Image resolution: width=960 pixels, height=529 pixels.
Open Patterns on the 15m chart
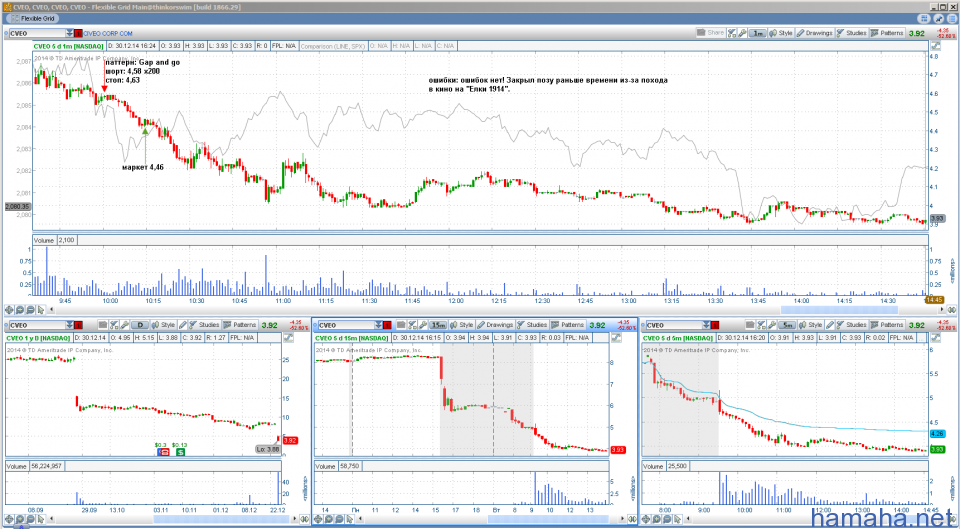click(568, 325)
